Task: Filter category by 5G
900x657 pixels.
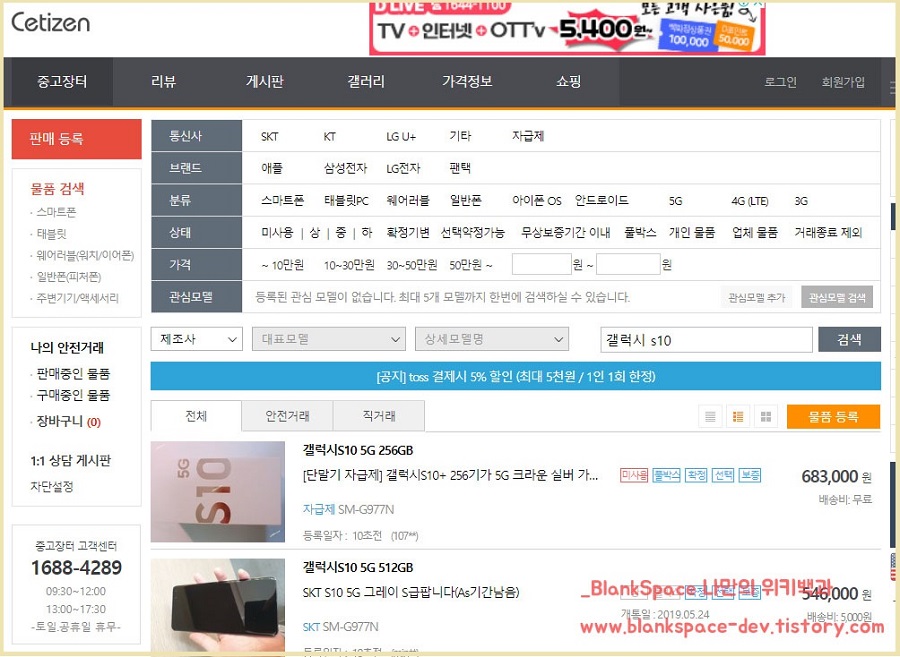Action: coord(676,201)
